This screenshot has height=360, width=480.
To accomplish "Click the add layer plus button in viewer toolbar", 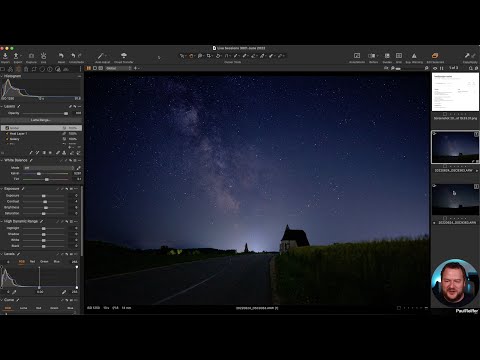I will [x=135, y=68].
